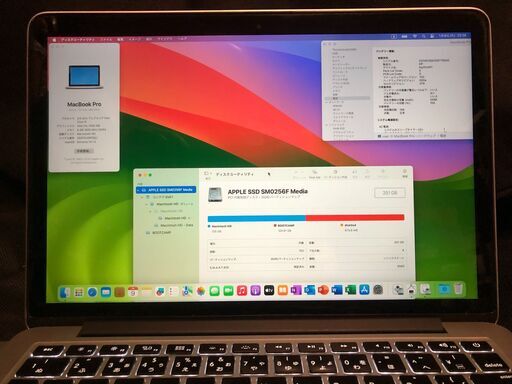Open First Aid in Disk Utility toolbar

[x=314, y=174]
